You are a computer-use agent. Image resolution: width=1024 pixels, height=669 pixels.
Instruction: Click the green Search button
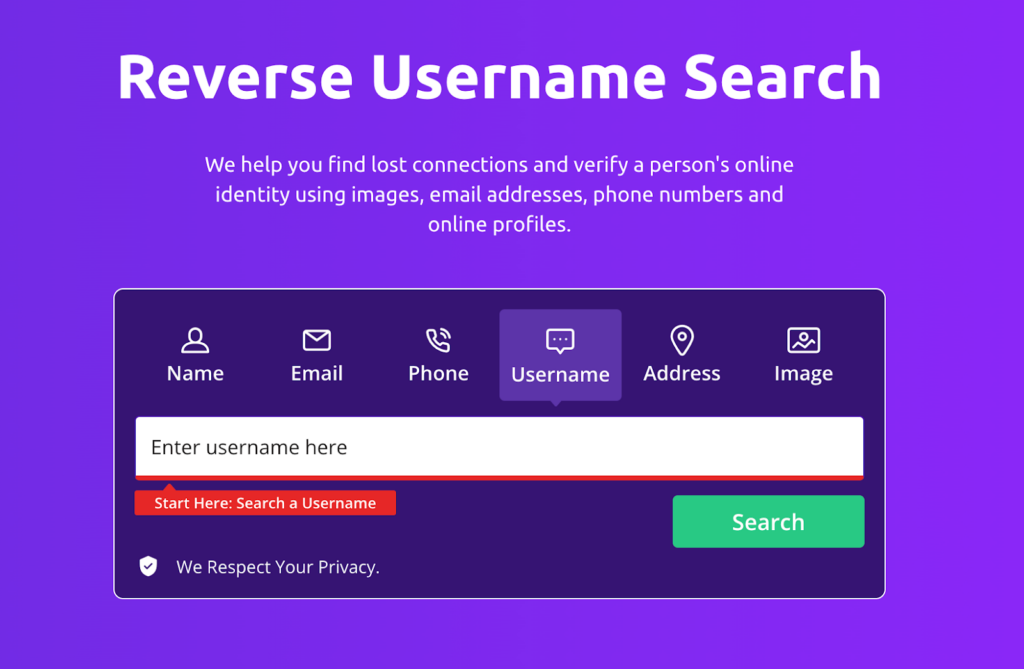(x=769, y=521)
